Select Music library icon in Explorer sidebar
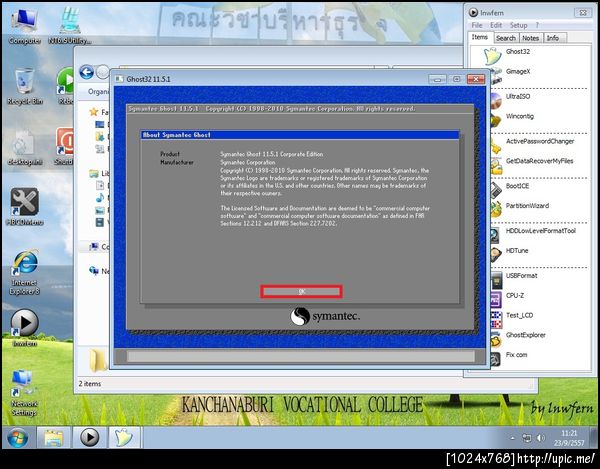Screen dimensions: 600x469 pyautogui.click(x=100, y=198)
